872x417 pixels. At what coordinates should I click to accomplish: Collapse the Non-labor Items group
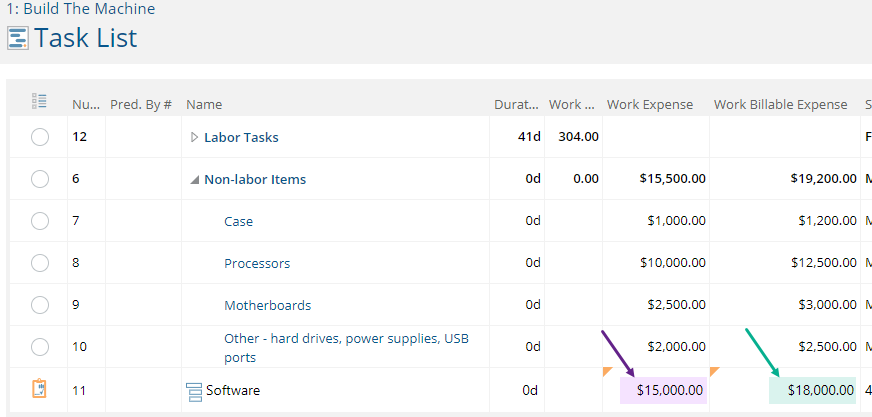click(194, 180)
